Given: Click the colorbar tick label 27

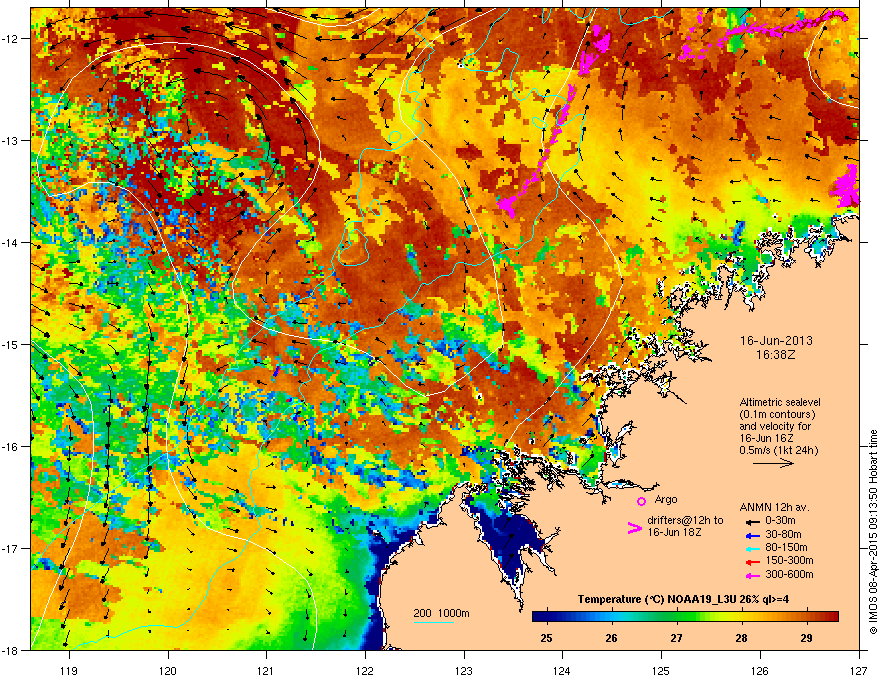Looking at the screenshot, I should (676, 638).
